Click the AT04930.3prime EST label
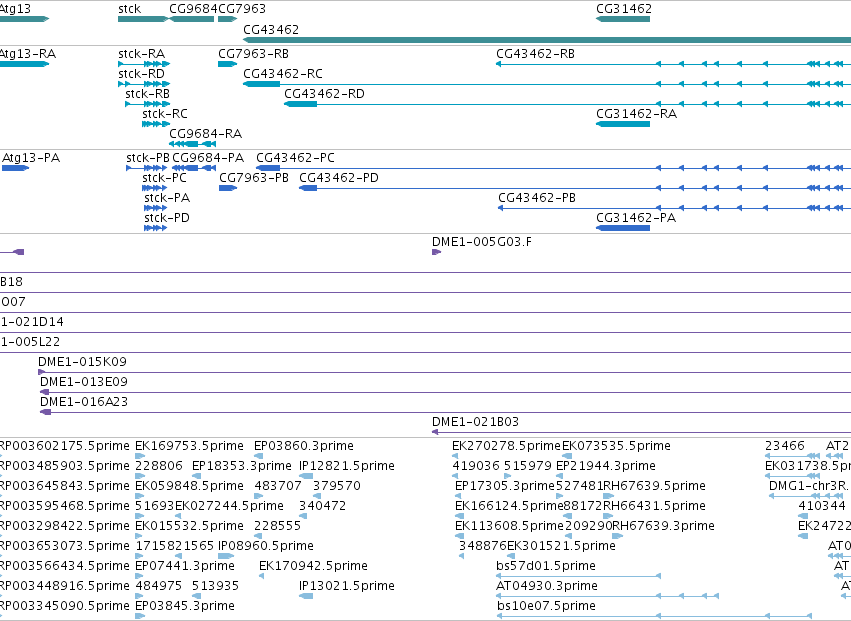 click(547, 587)
